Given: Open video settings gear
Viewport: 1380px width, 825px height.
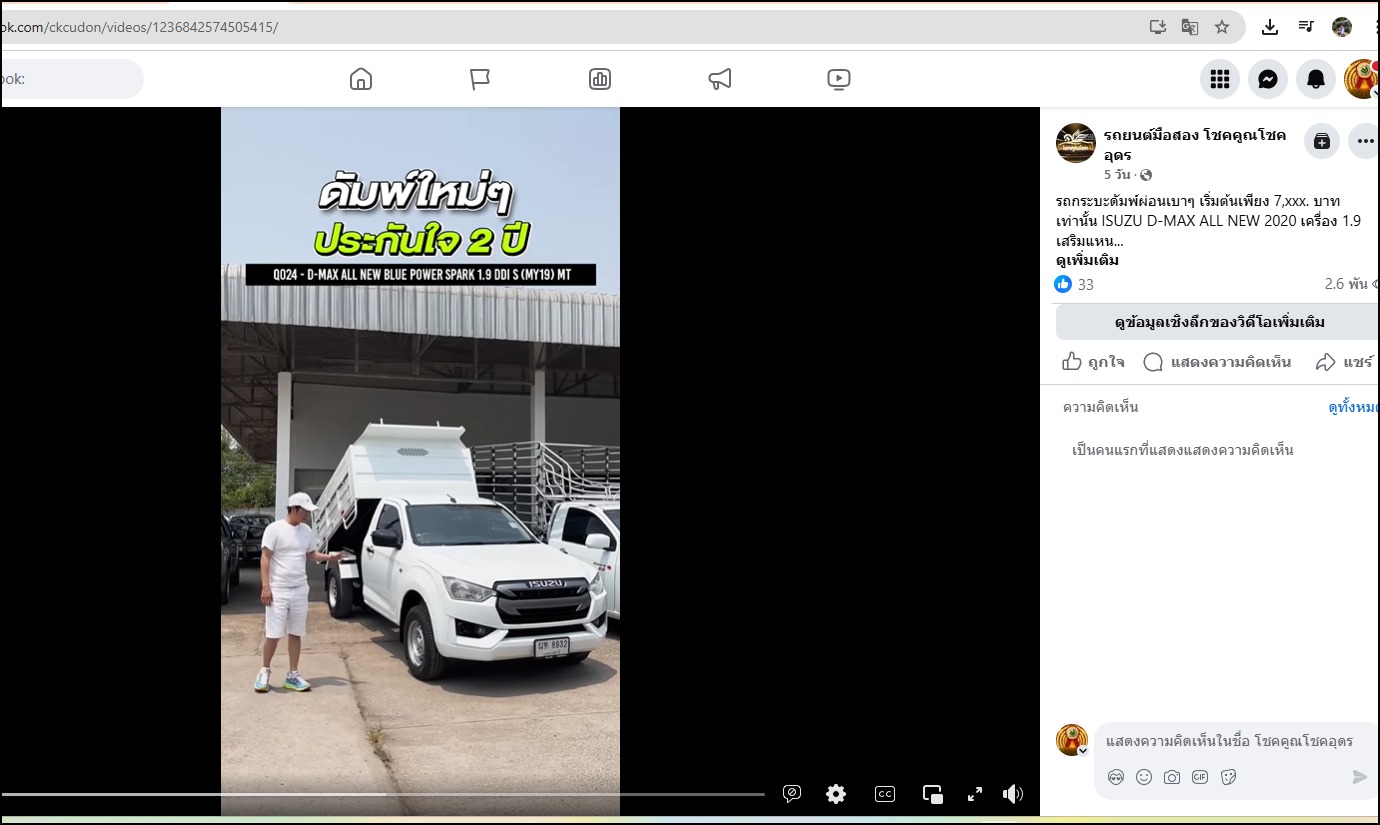Looking at the screenshot, I should click(x=836, y=794).
